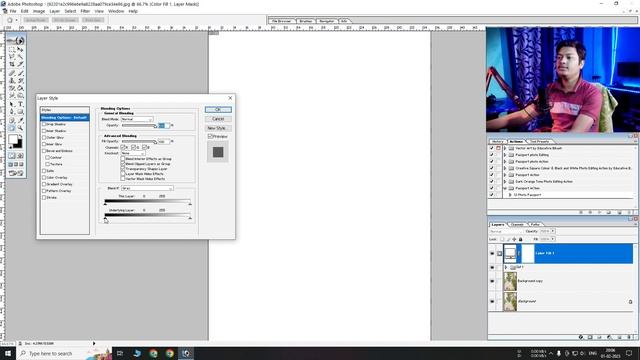Open the Layers Opacity dropdown arrow
This screenshot has width=640, height=360.
(553, 231)
